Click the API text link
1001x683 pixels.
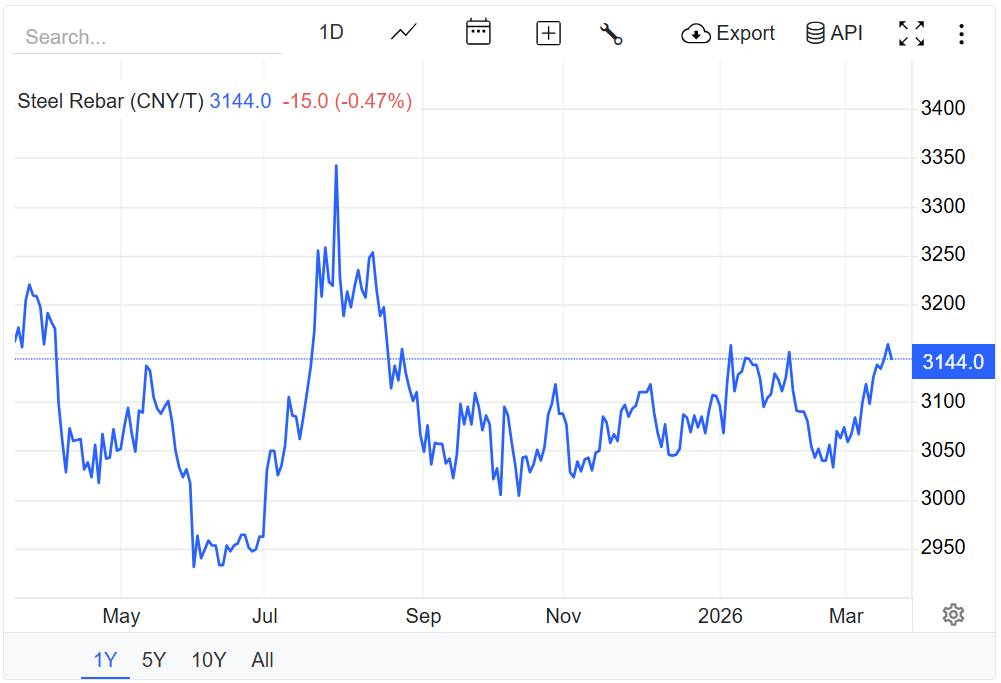(x=846, y=33)
